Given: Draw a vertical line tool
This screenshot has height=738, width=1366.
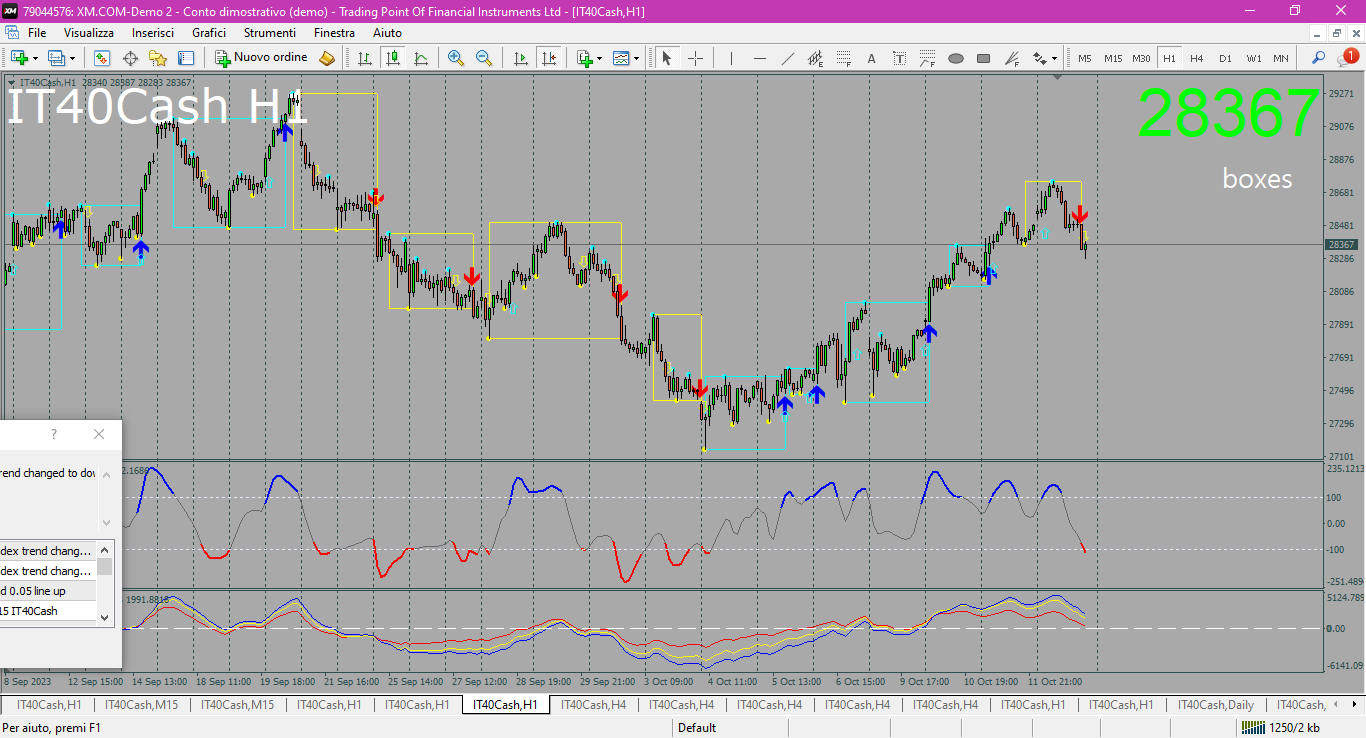Looking at the screenshot, I should pyautogui.click(x=731, y=58).
